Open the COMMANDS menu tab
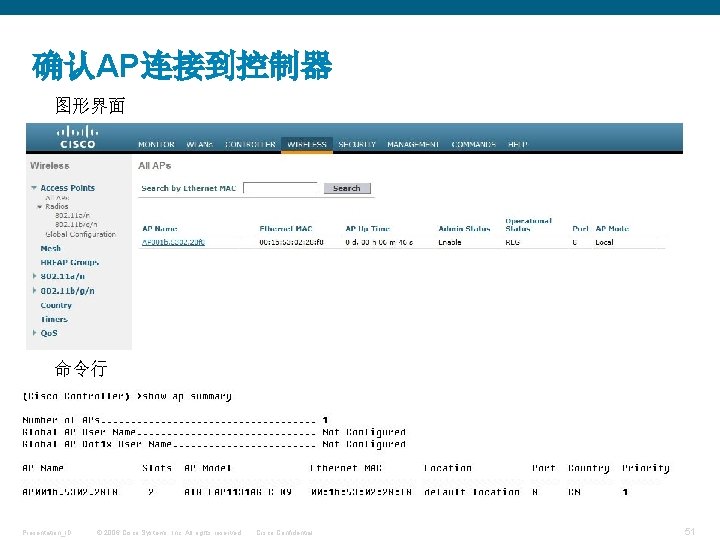Image resolution: width=720 pixels, height=540 pixels. [473, 144]
